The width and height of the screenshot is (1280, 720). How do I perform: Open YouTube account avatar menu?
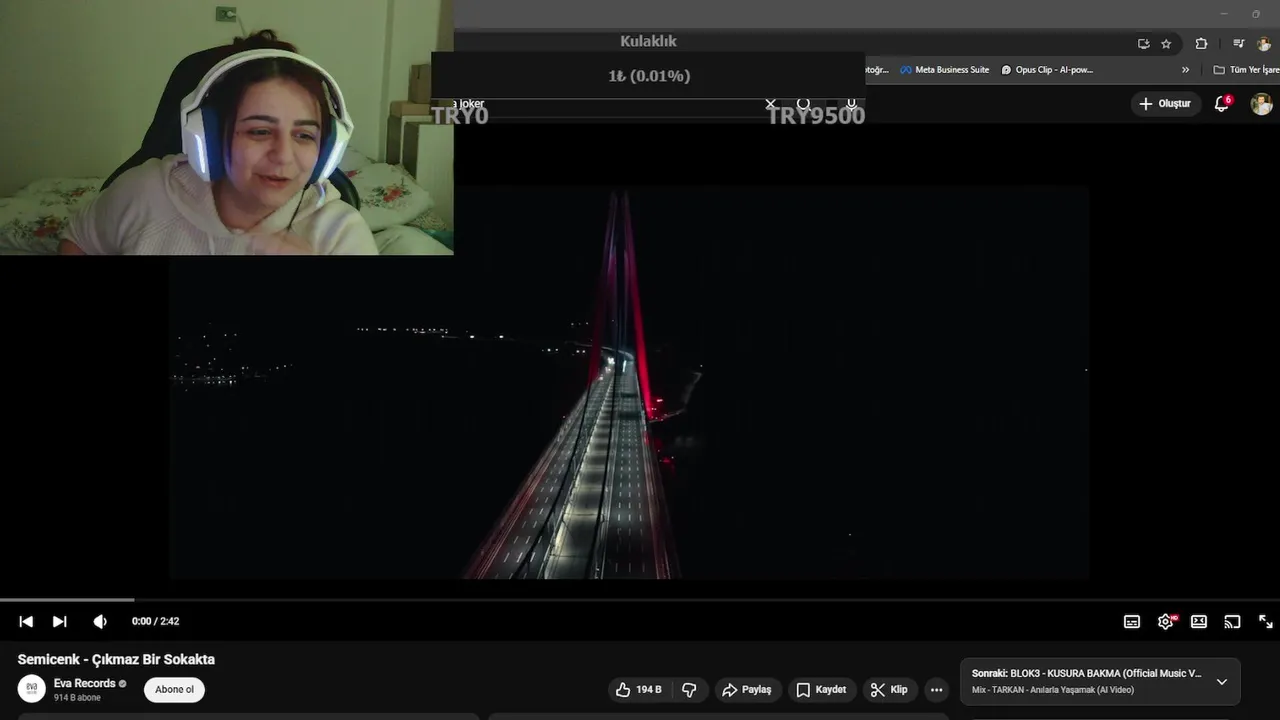point(1262,103)
